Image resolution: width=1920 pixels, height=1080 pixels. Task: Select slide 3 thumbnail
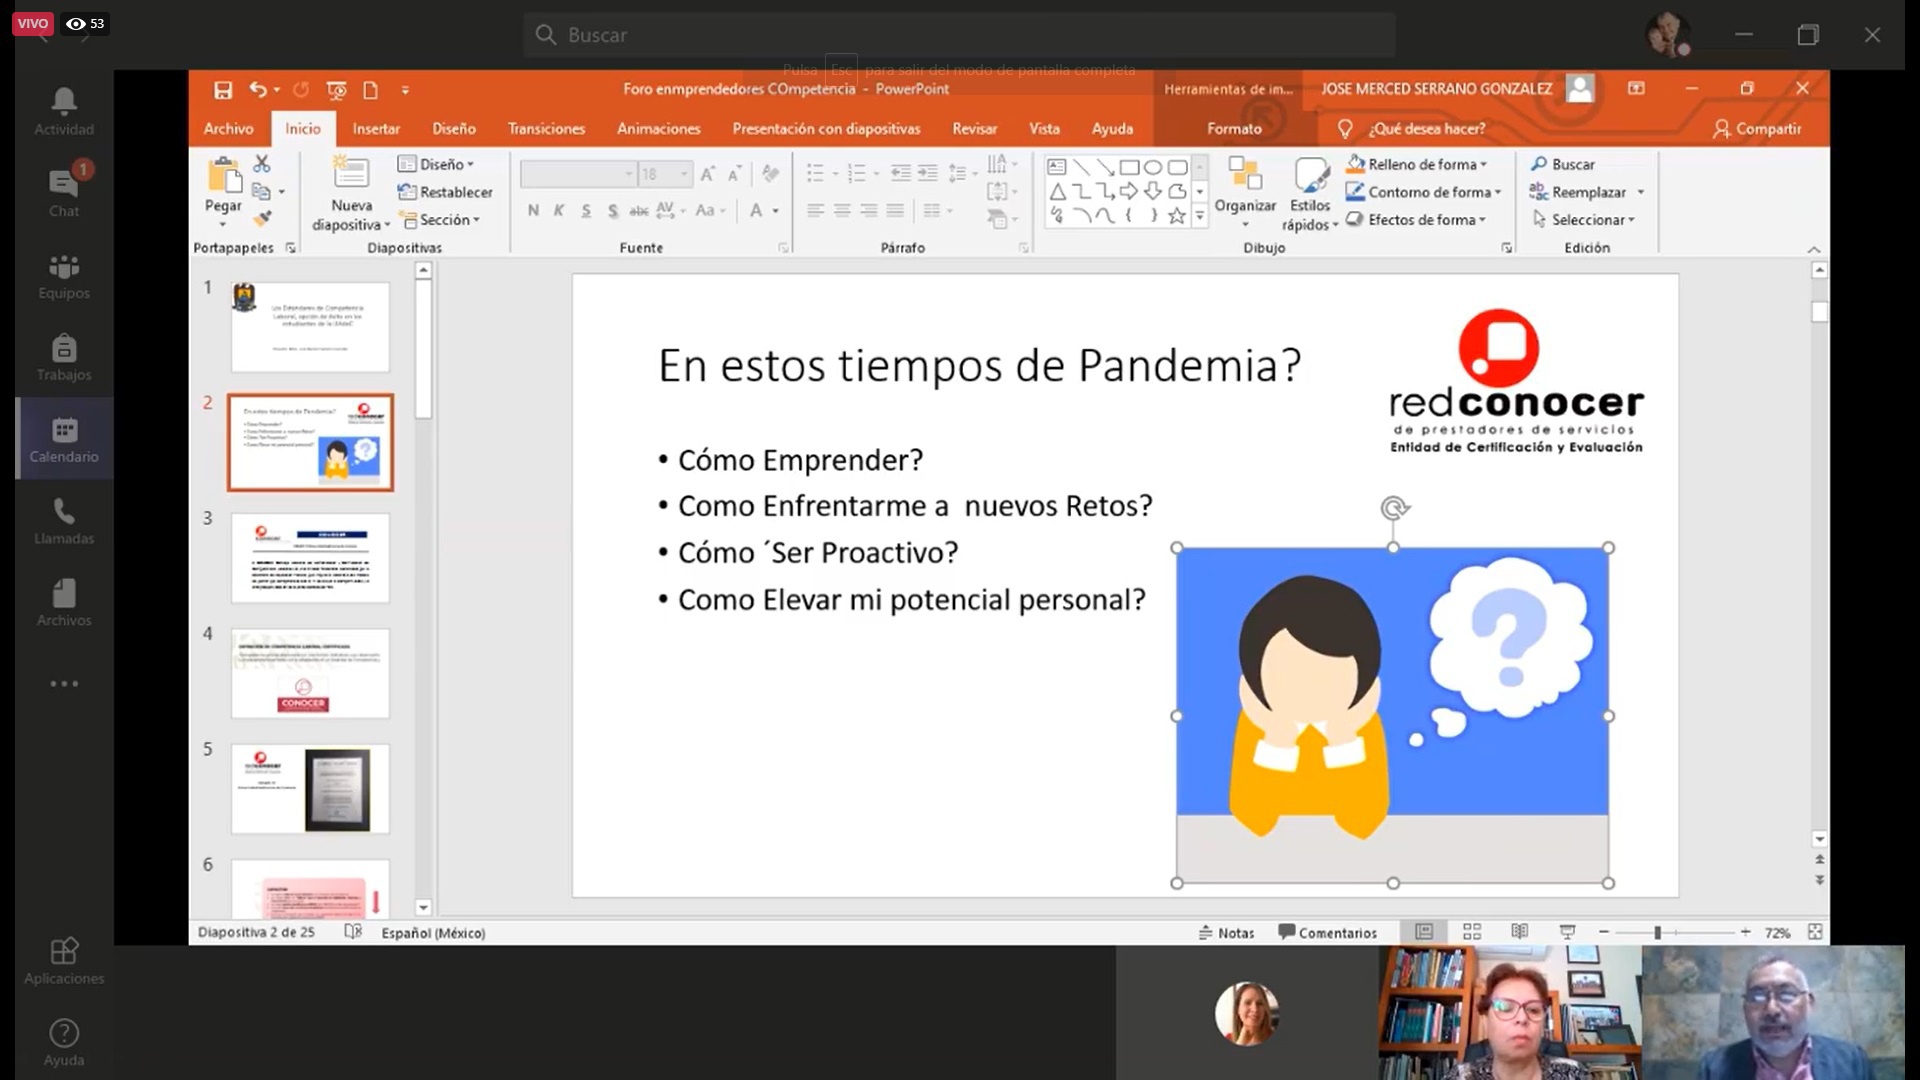(310, 557)
